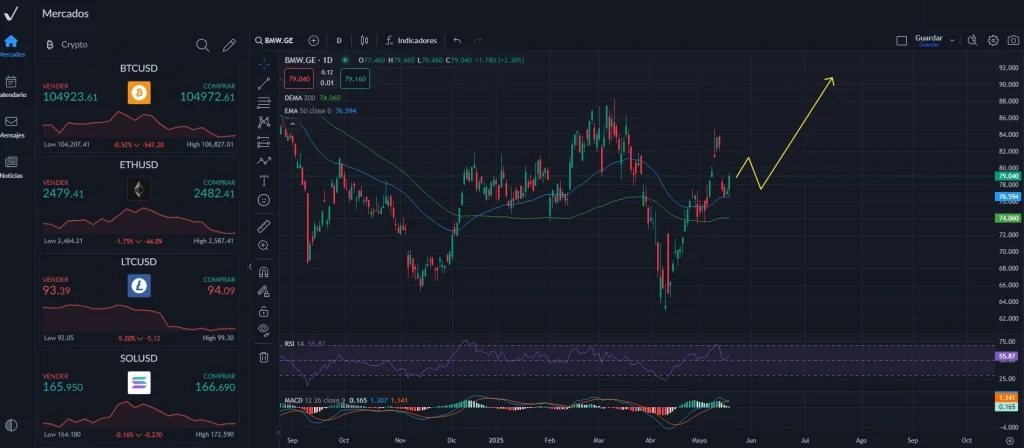1024x448 pixels.
Task: Open quick search lightning icon
Action: coord(972,40)
